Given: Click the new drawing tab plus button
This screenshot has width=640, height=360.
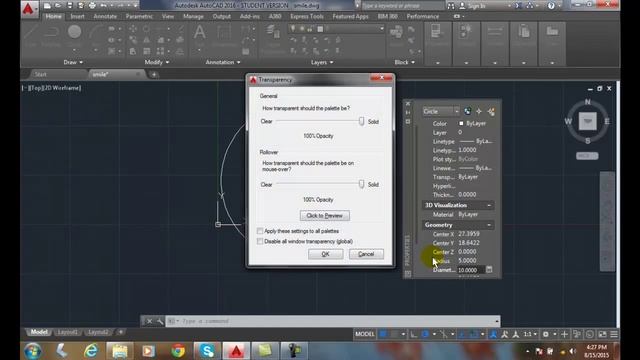Looking at the screenshot, I should coord(154,74).
